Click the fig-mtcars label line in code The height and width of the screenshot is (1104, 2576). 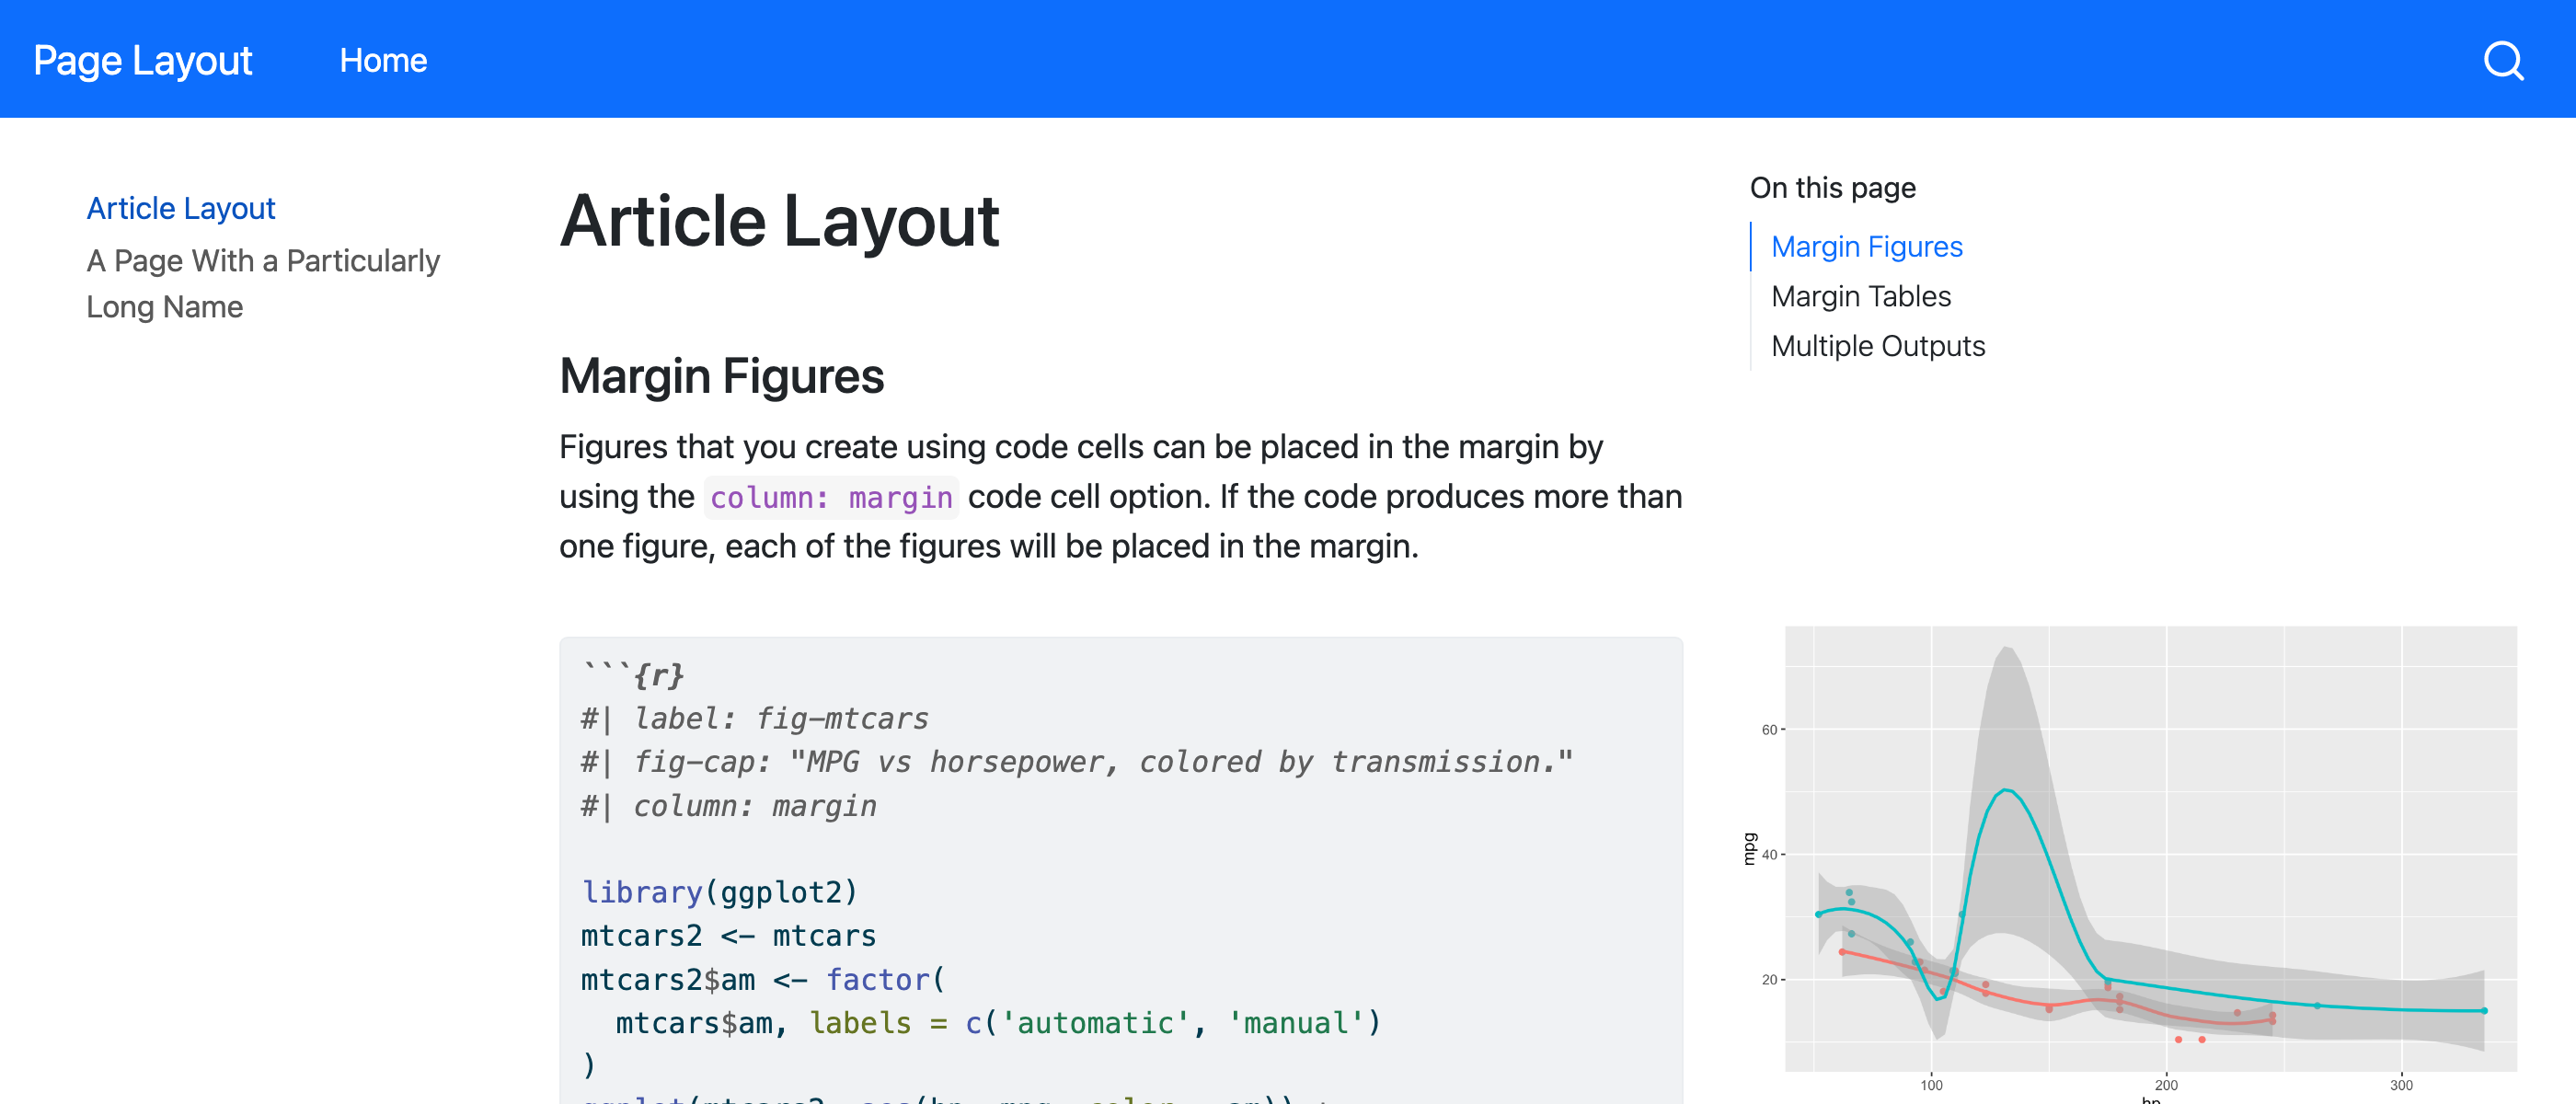pos(754,717)
